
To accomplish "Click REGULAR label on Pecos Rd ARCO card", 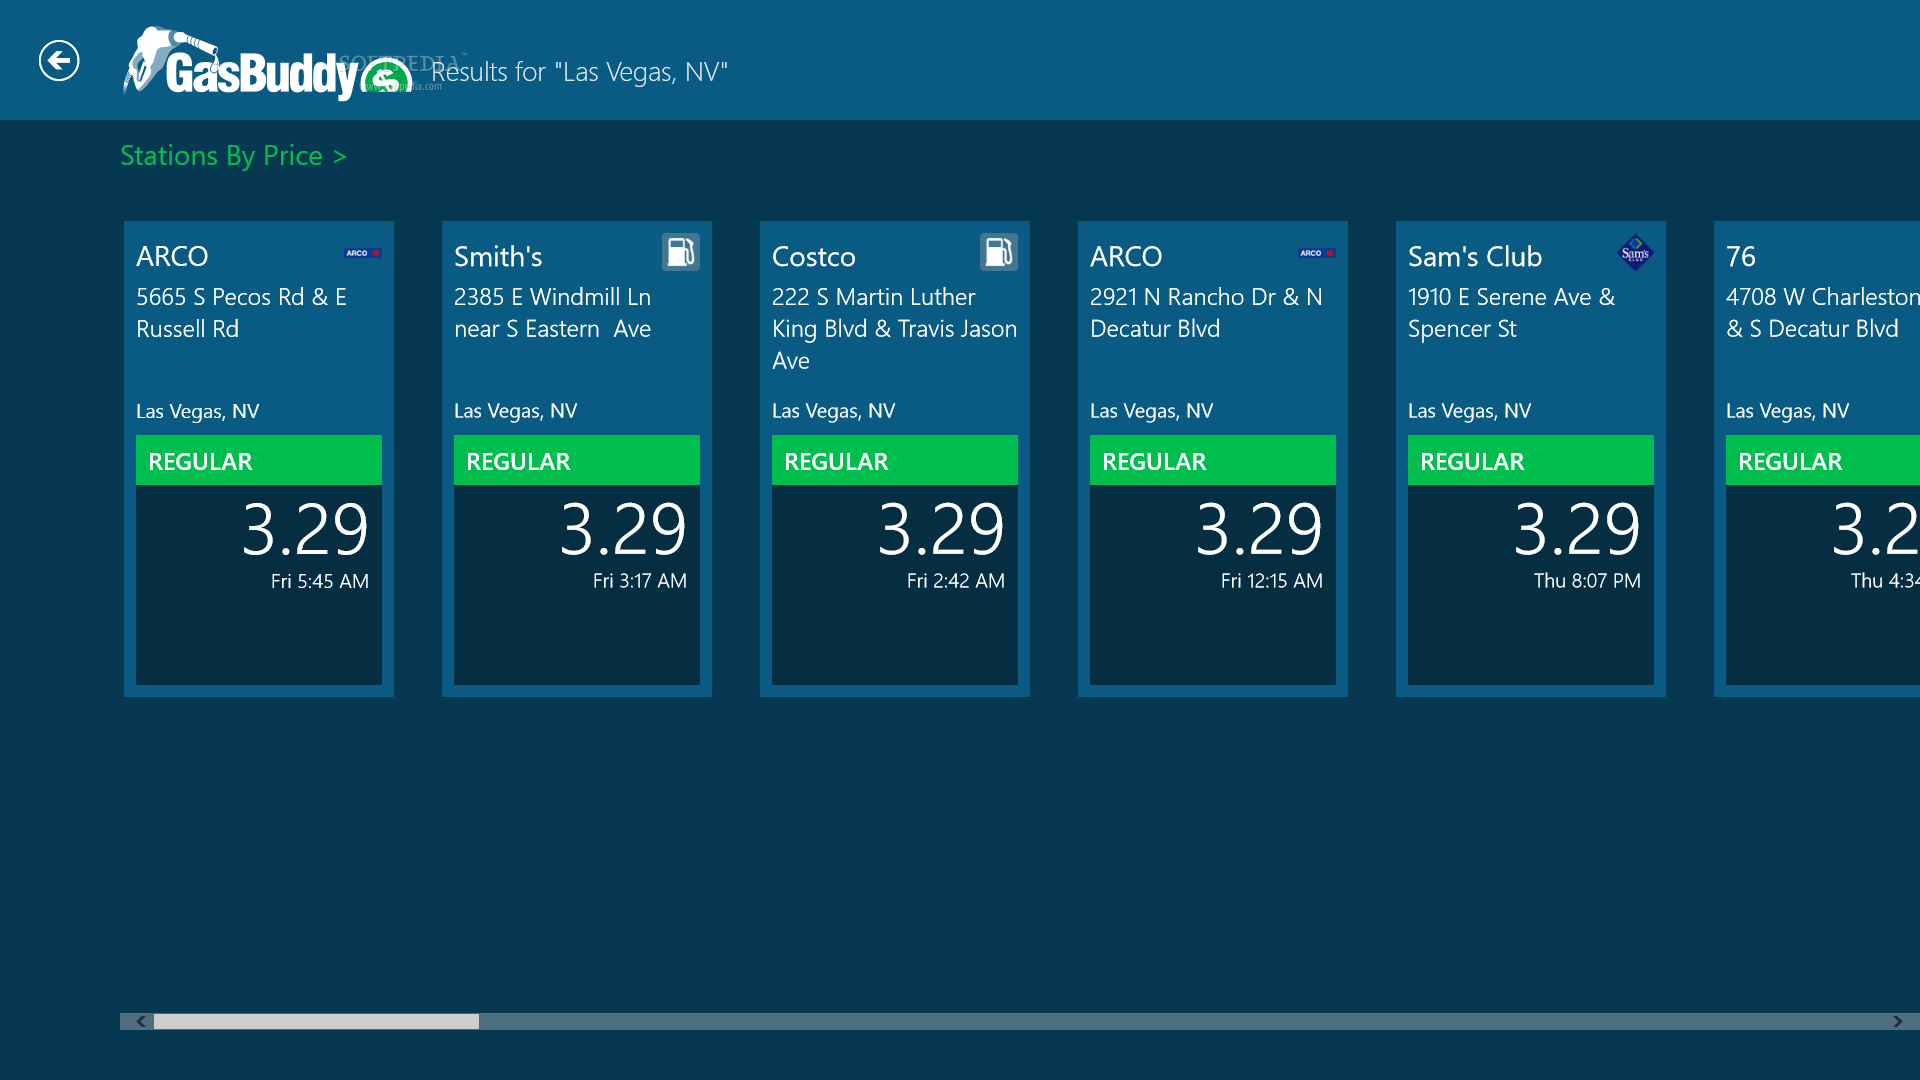I will pyautogui.click(x=200, y=461).
